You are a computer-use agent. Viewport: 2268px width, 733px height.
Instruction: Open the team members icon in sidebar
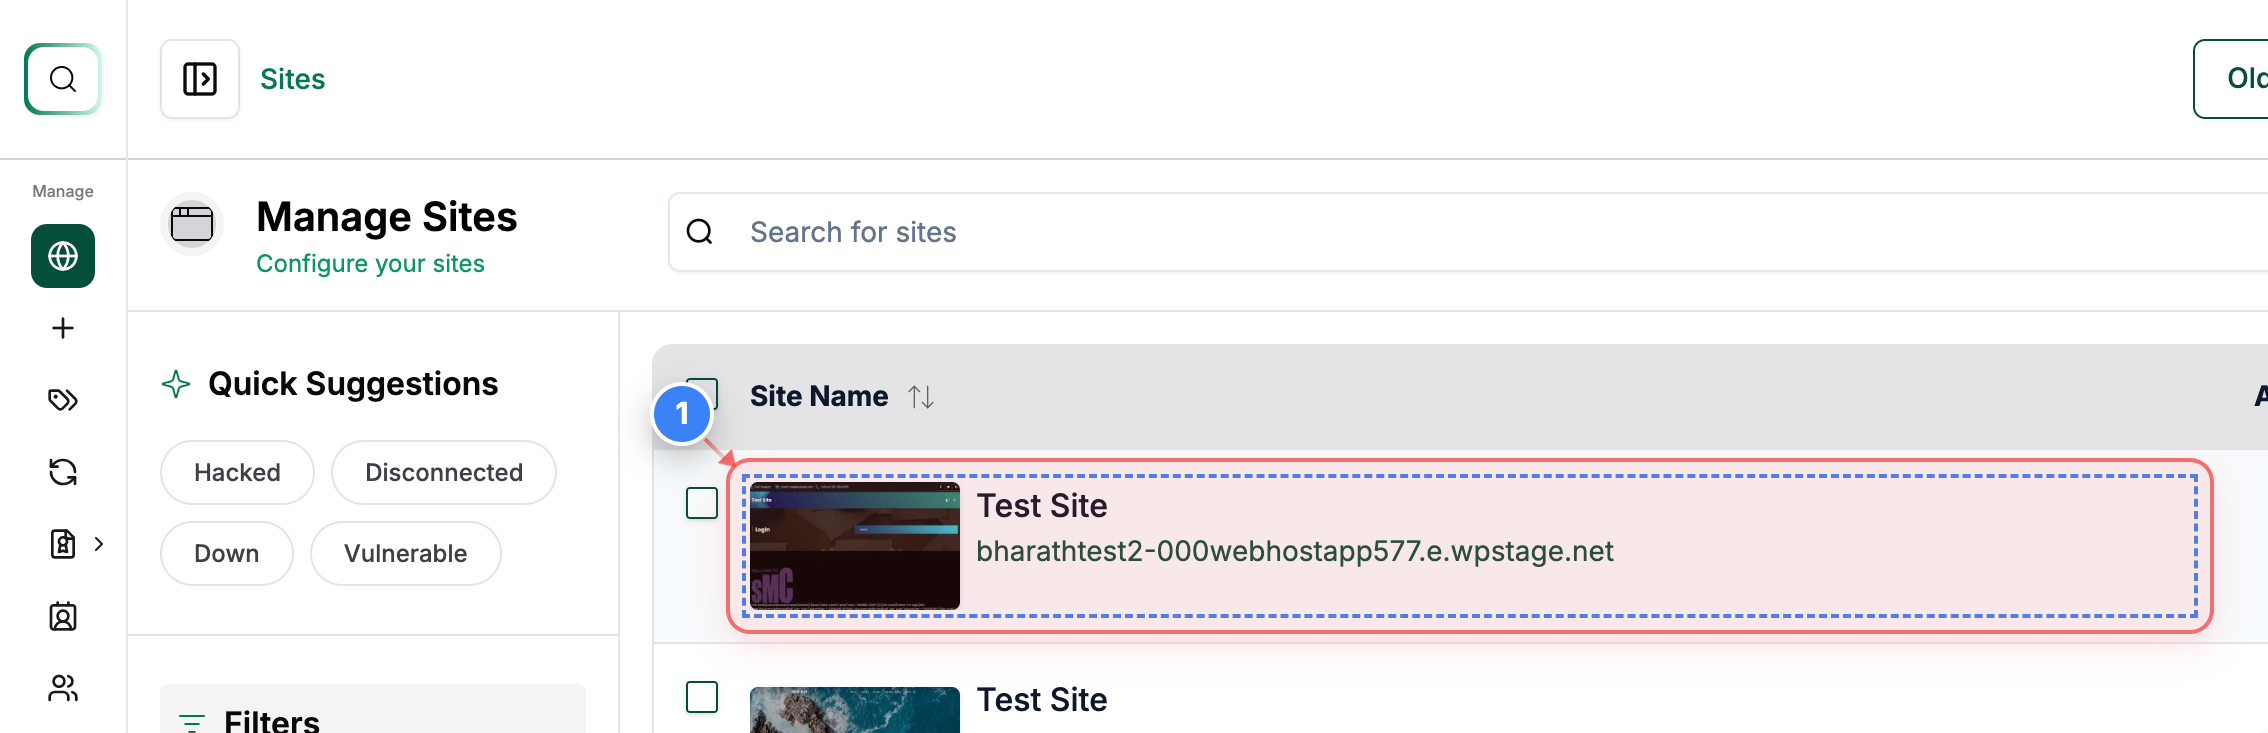[x=62, y=688]
